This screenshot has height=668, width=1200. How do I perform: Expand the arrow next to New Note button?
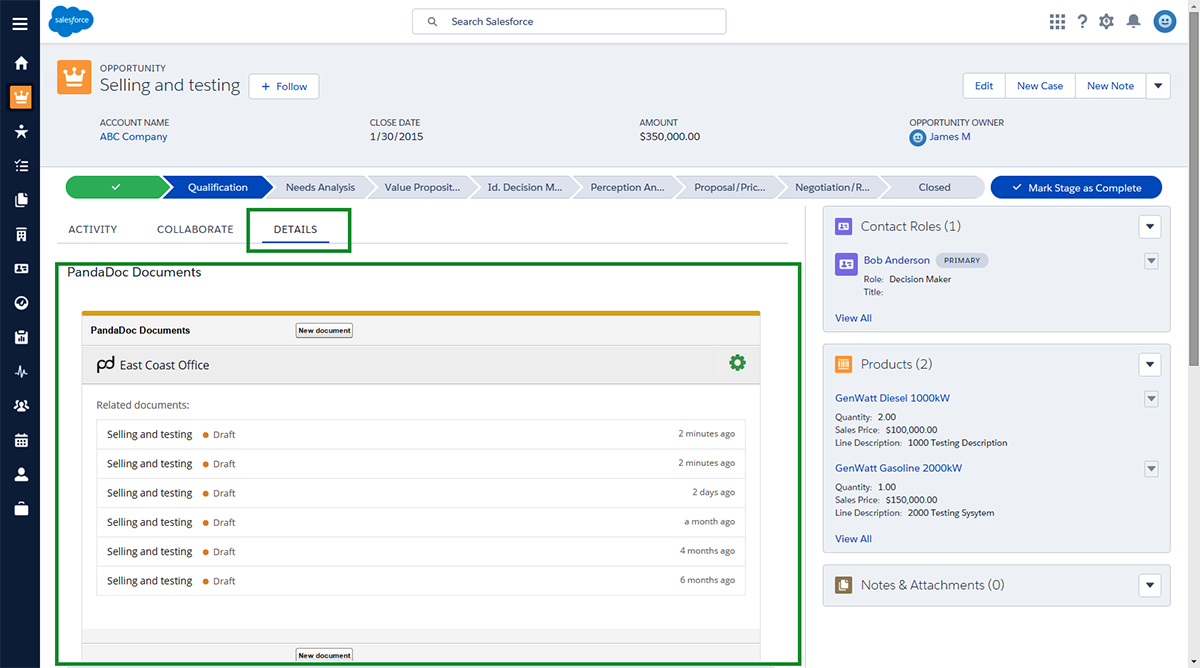coord(1157,86)
